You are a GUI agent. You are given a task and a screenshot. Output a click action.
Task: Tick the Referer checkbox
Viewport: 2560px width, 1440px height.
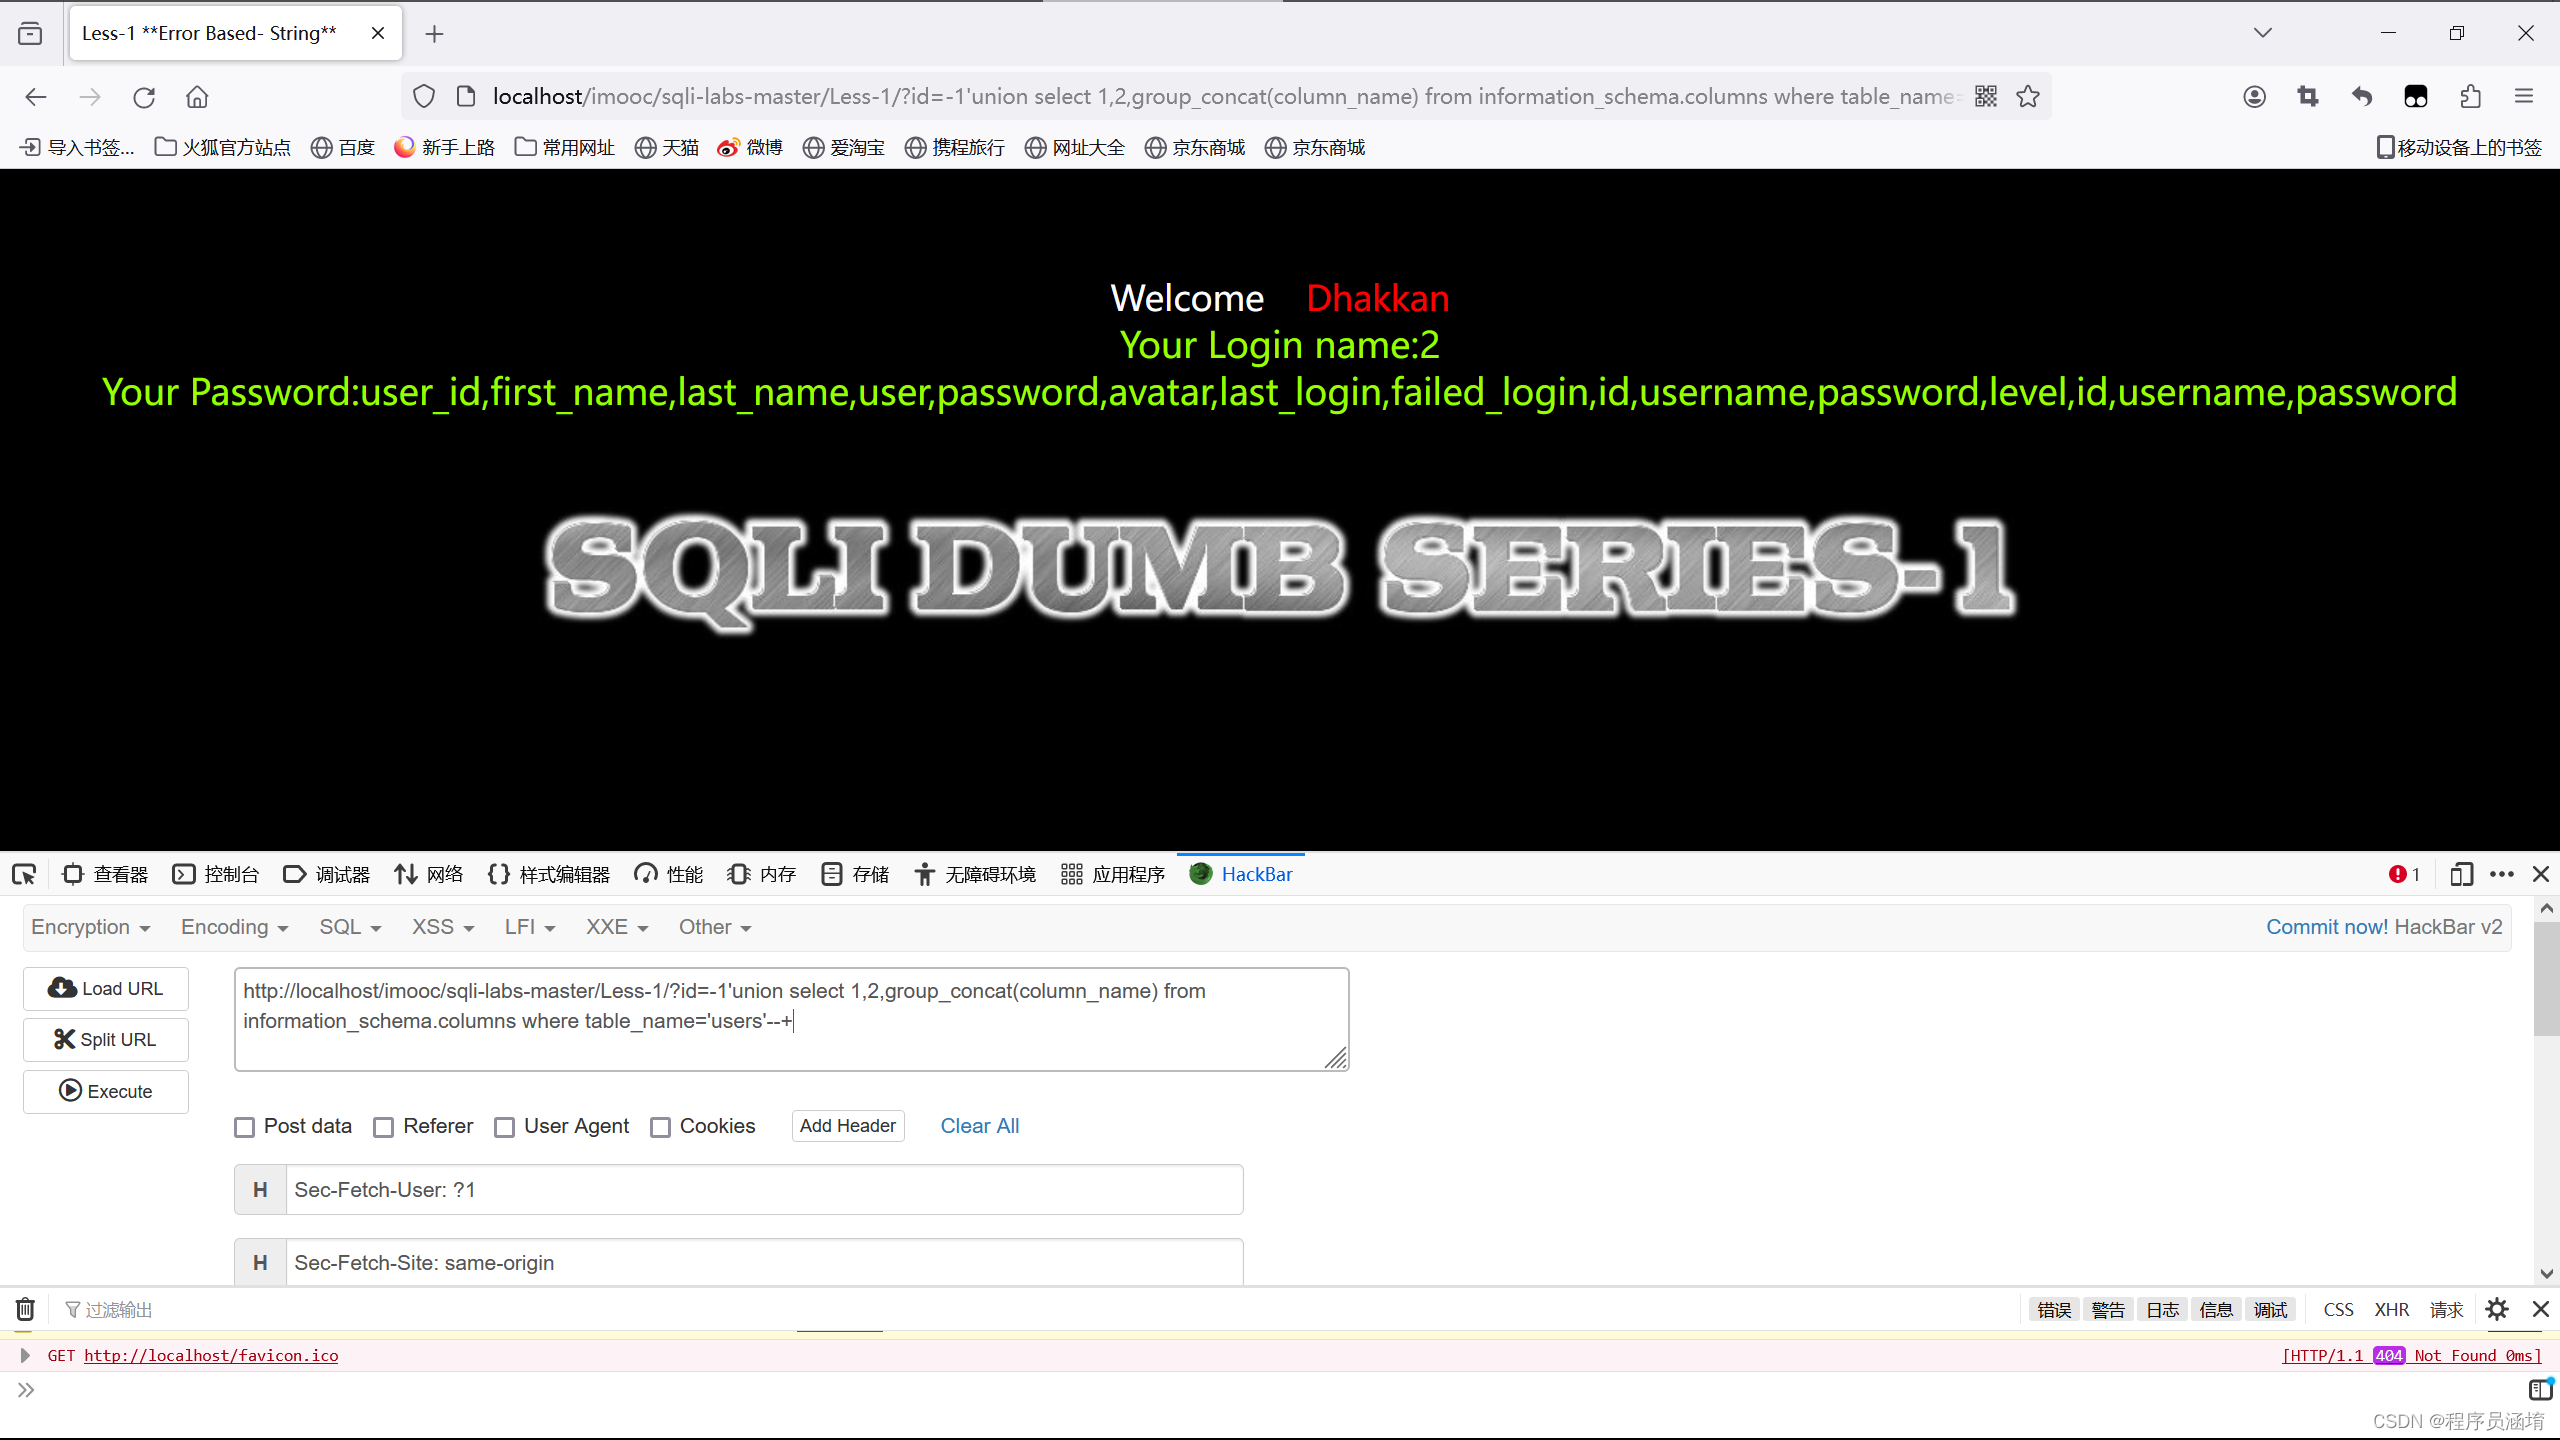tap(384, 1127)
